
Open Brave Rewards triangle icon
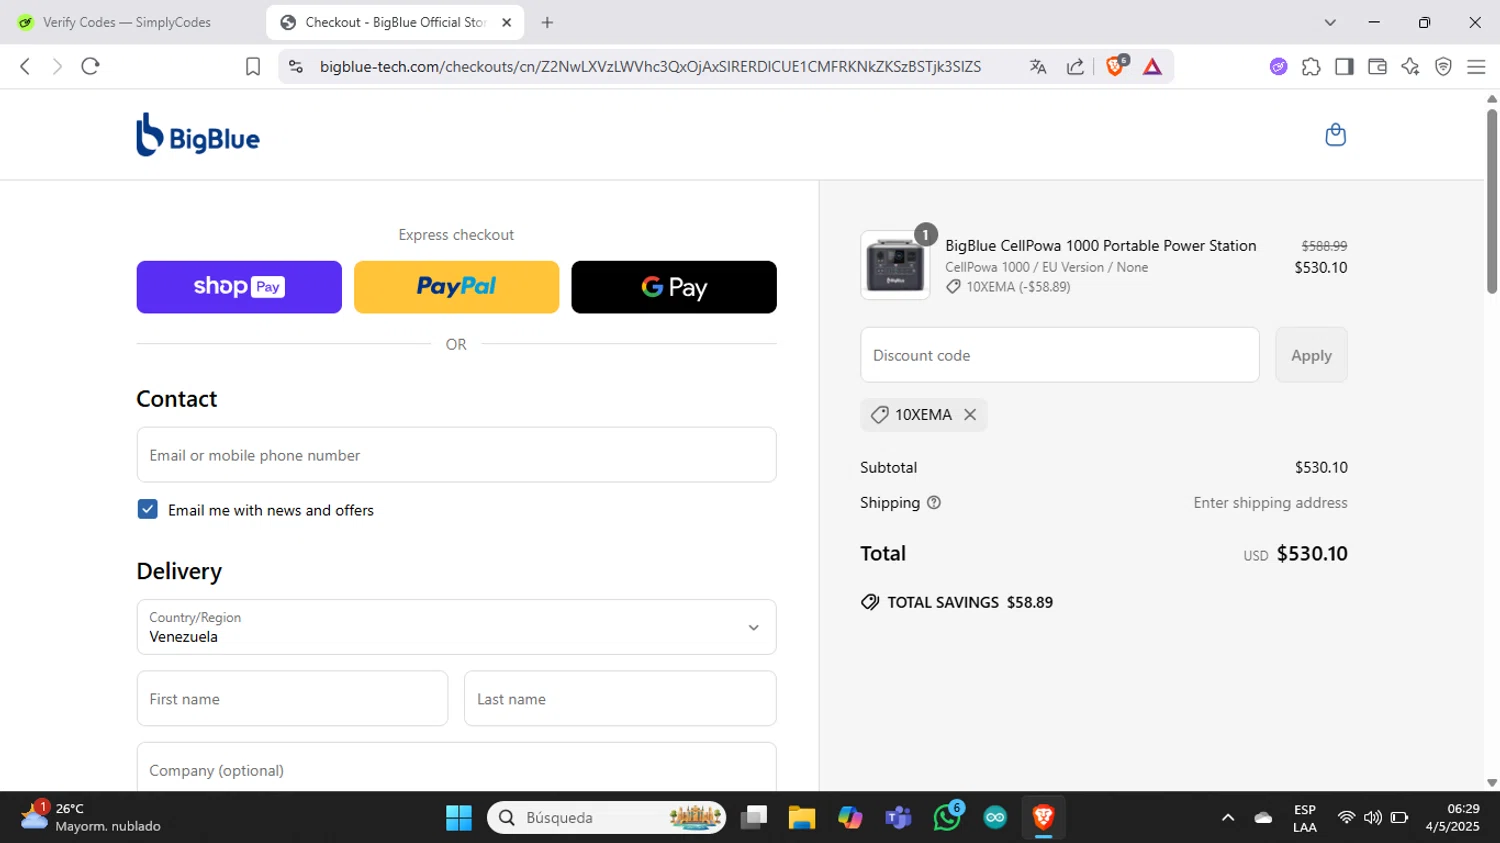pyautogui.click(x=1152, y=66)
